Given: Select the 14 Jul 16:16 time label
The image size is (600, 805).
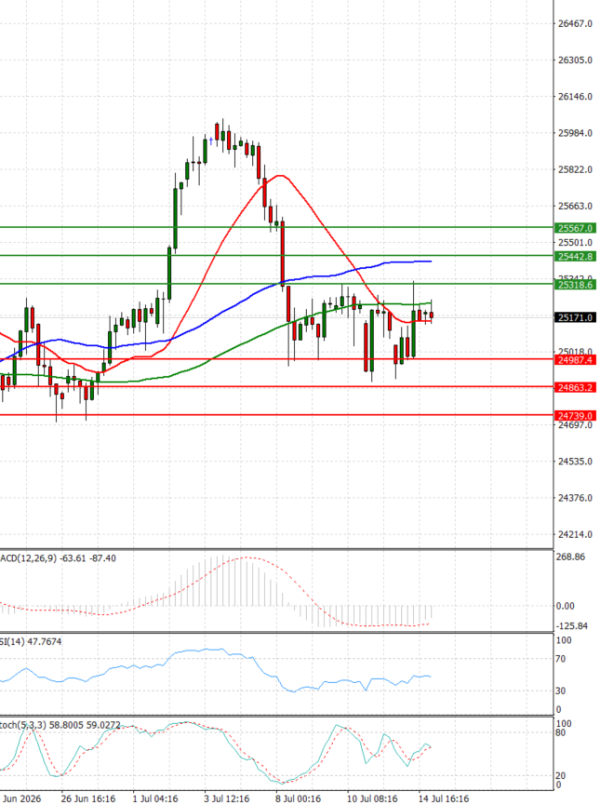Looking at the screenshot, I should [444, 799].
